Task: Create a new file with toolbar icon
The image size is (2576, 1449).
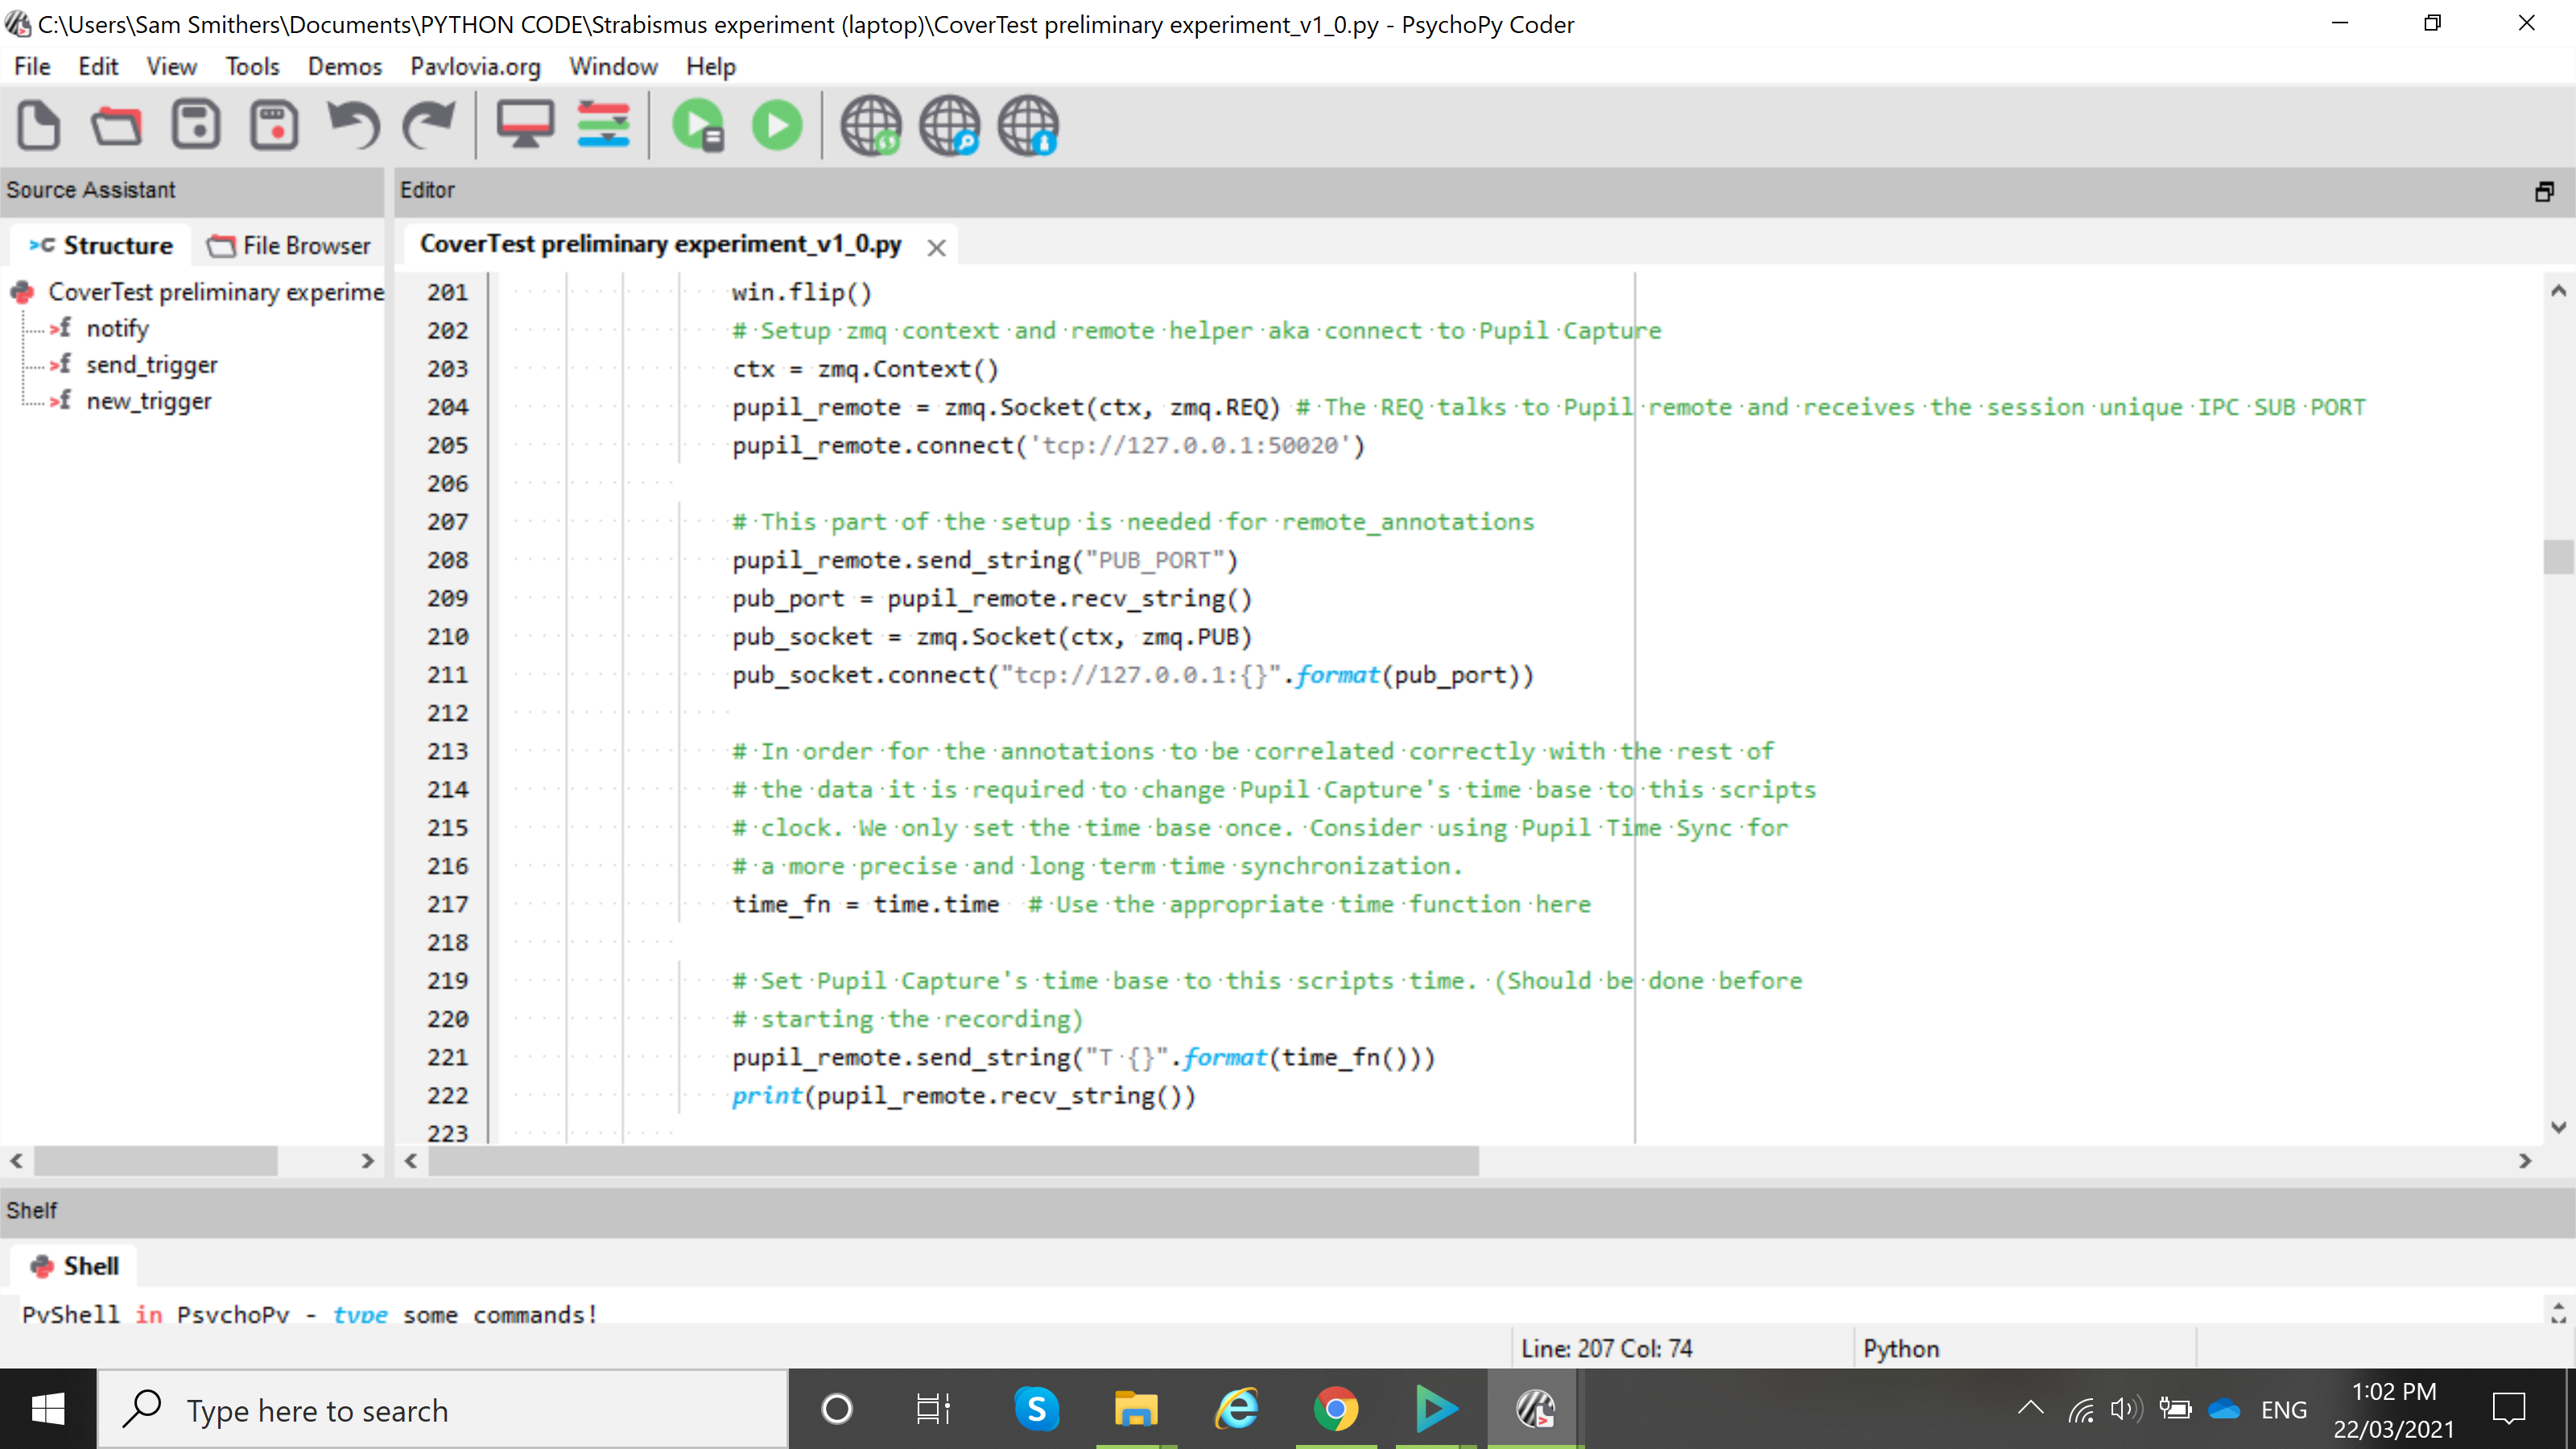Action: pyautogui.click(x=39, y=125)
